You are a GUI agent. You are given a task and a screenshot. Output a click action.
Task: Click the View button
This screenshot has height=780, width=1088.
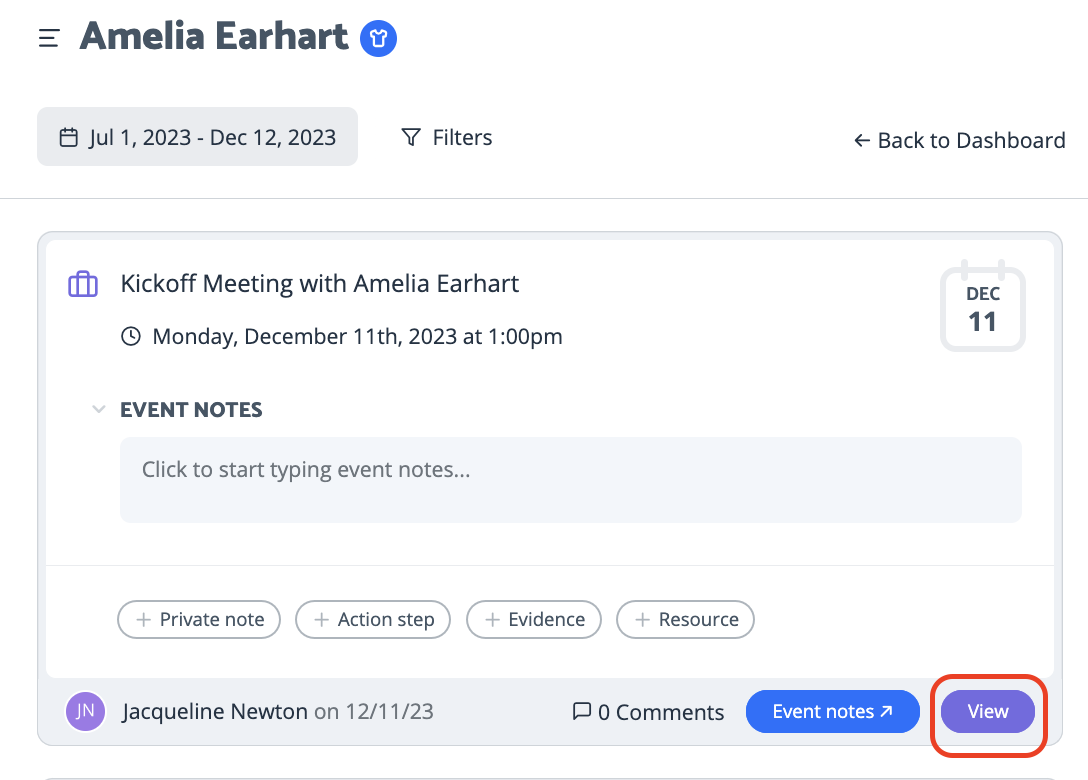[987, 711]
